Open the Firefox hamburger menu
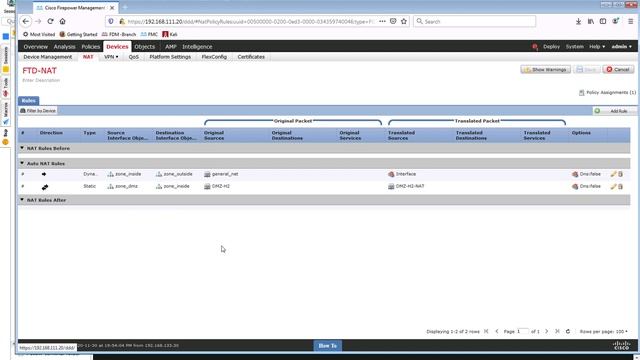This screenshot has width=640, height=360. (x=631, y=21)
